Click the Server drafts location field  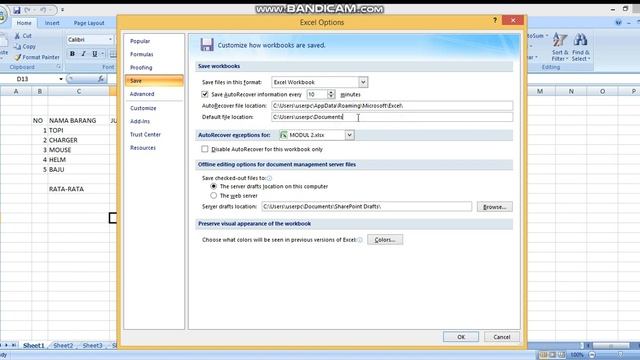pyautogui.click(x=367, y=207)
